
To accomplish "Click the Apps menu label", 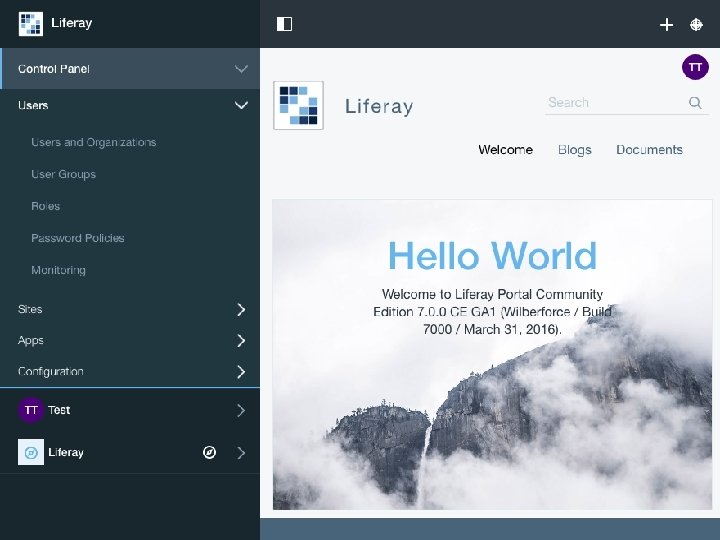I will [31, 341].
